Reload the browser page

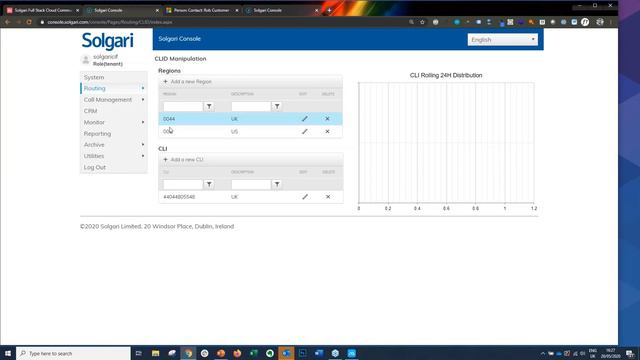(29, 22)
